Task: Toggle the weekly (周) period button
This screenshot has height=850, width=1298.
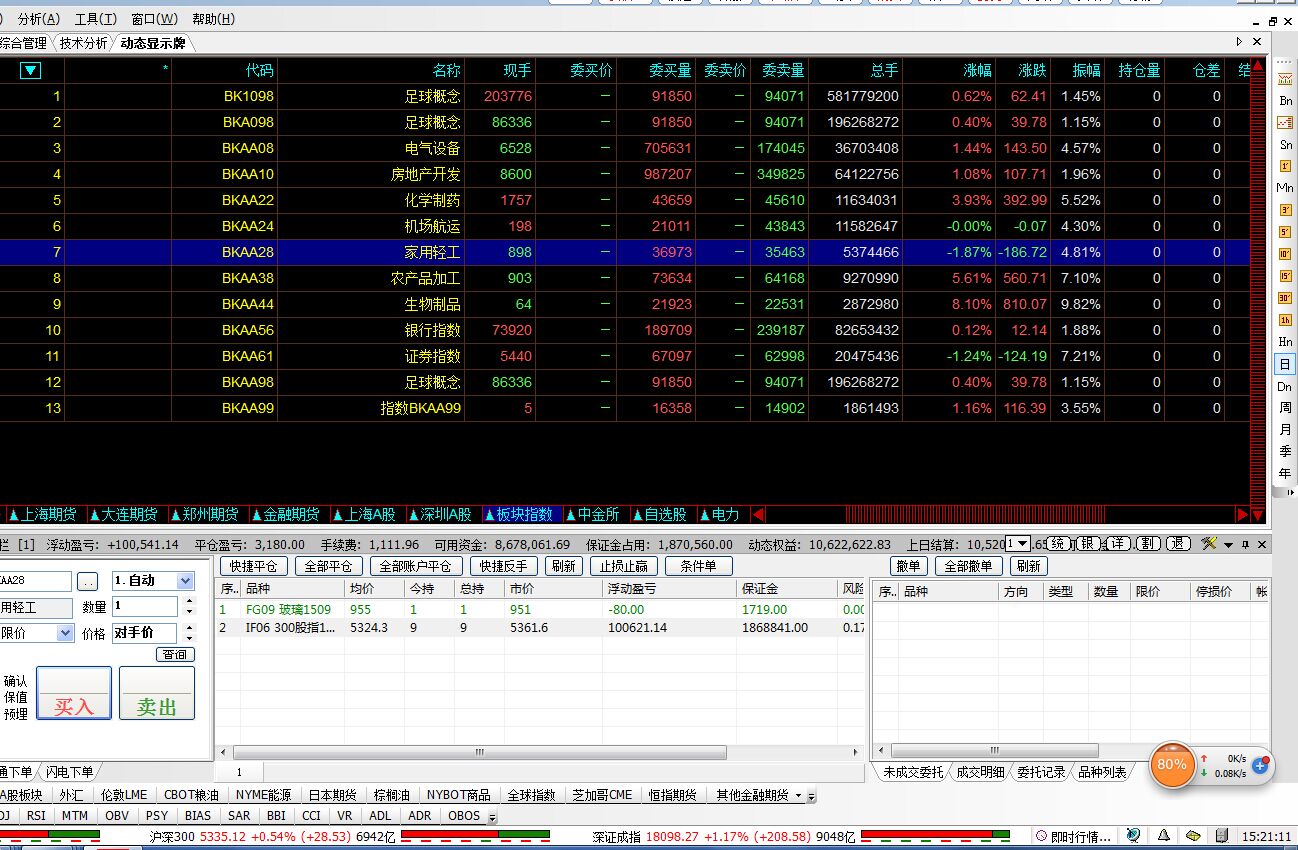Action: [1285, 408]
